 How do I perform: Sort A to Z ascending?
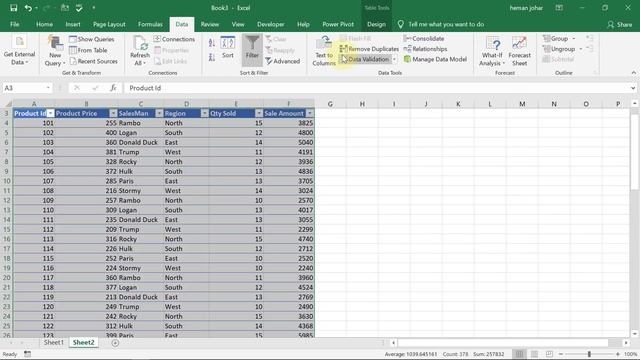tap(211, 43)
